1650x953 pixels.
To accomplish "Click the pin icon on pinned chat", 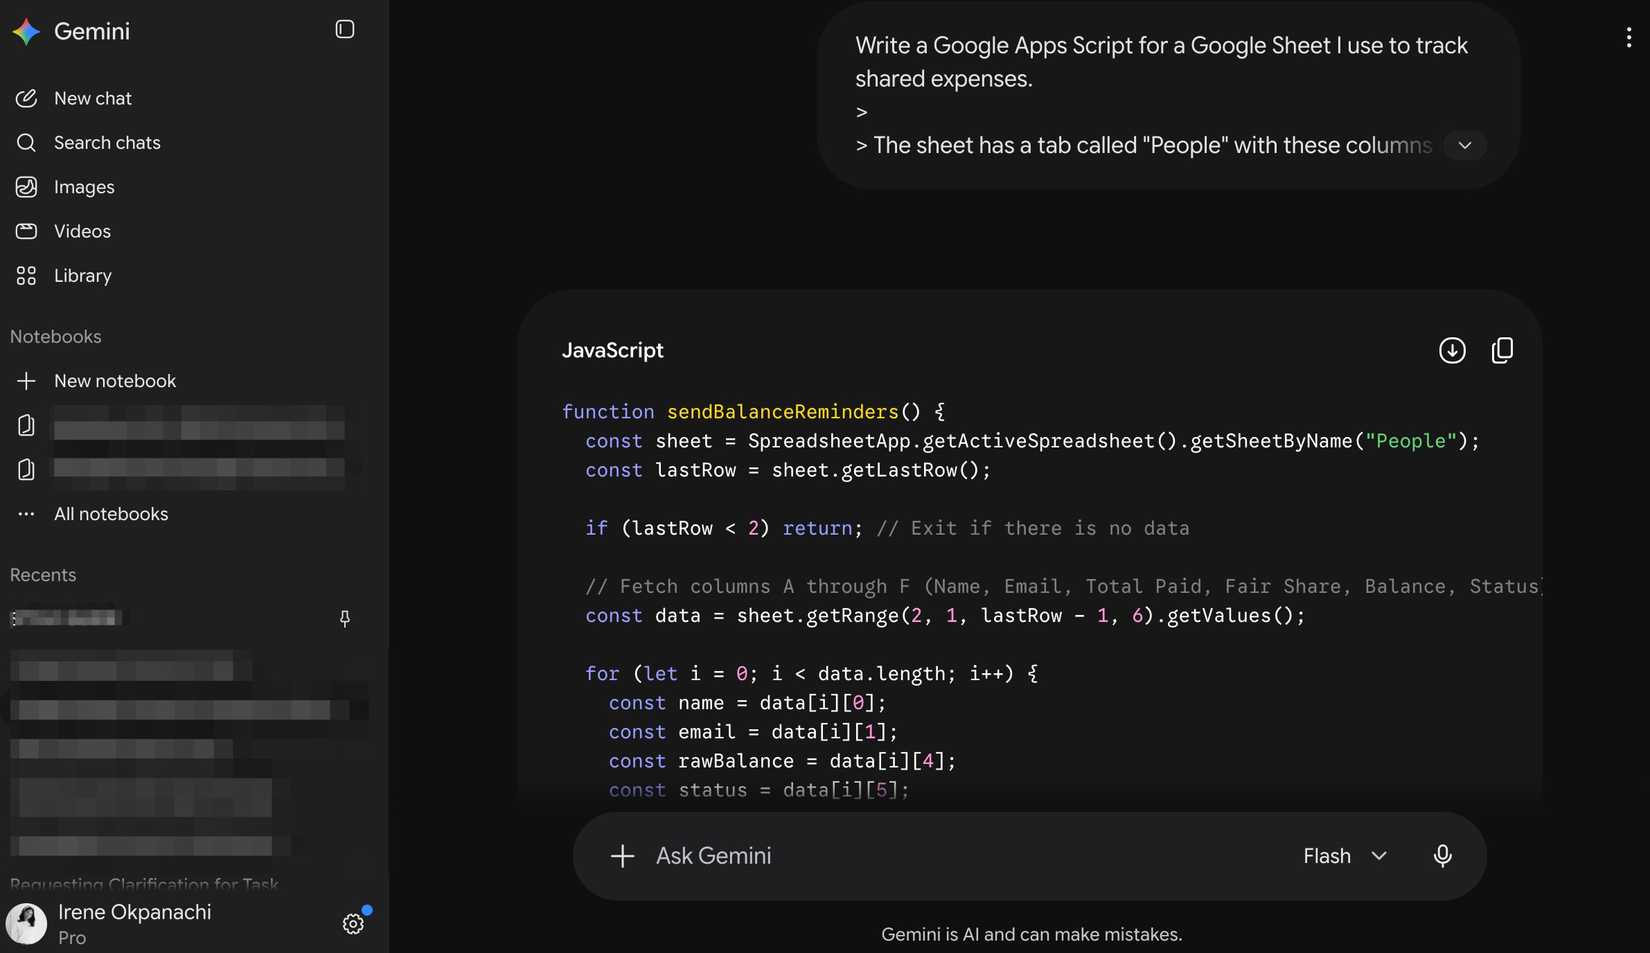I will tap(345, 619).
